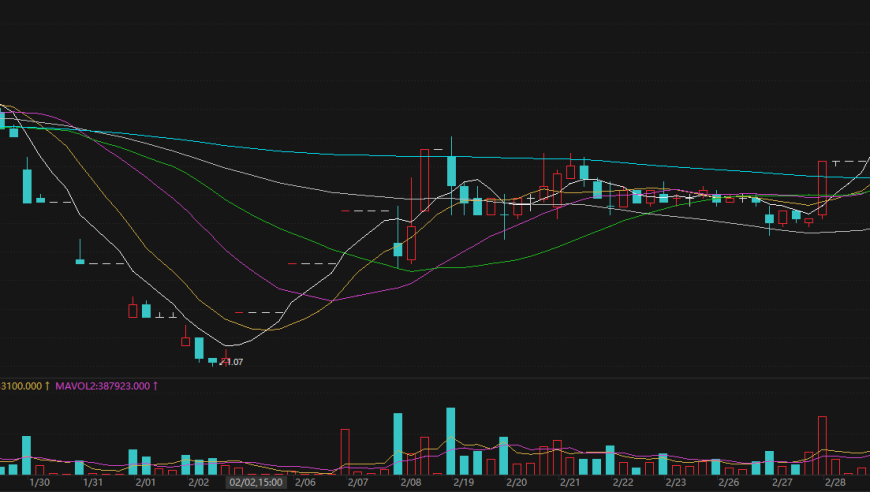Pick the 2/08 date on the axis
Viewport: 870px width, 492px height.
tap(411, 482)
